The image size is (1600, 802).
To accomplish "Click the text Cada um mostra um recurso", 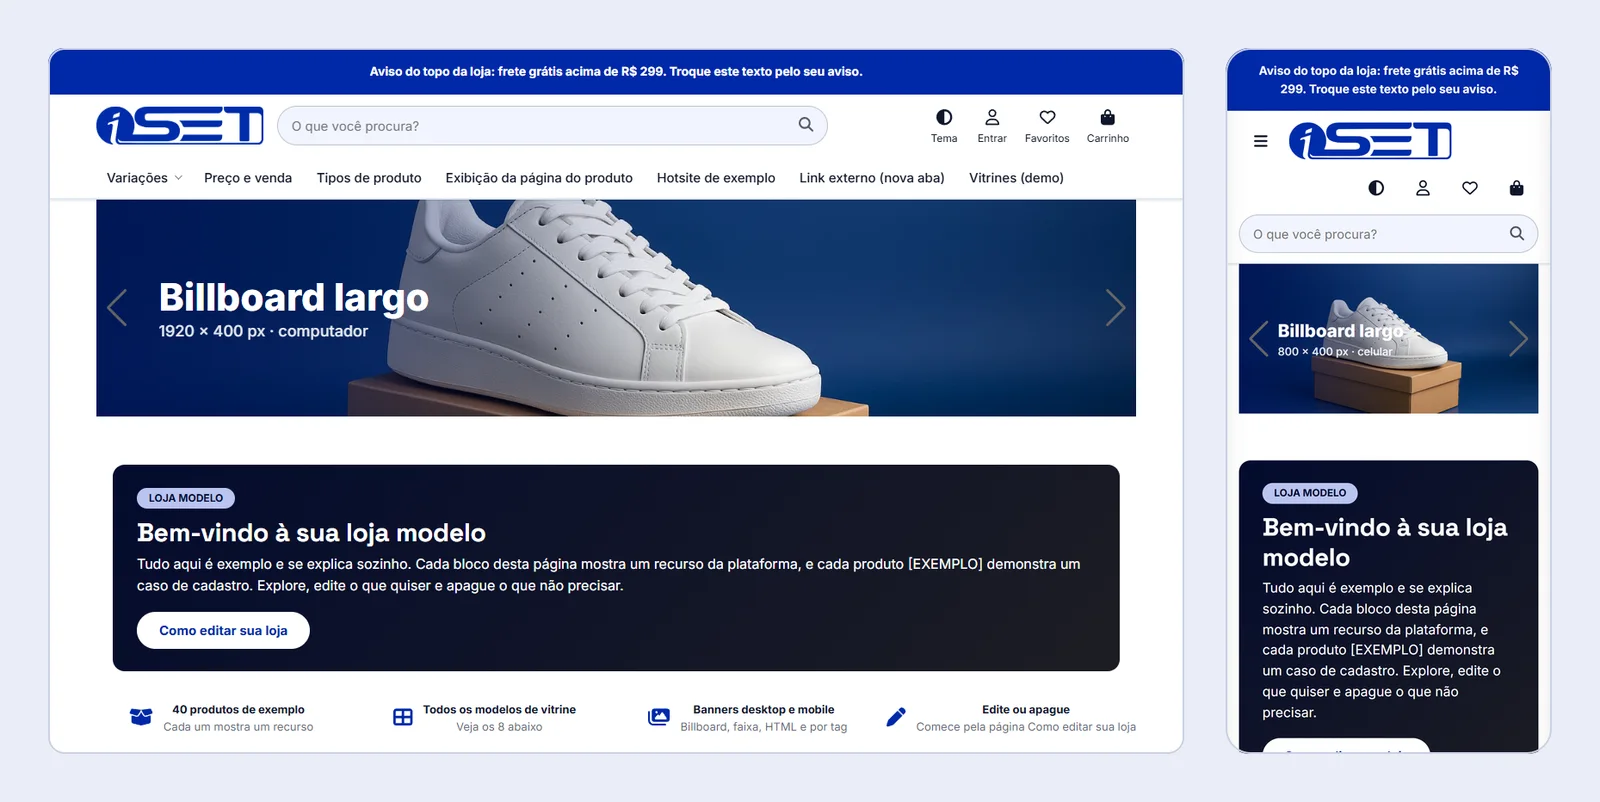I will (238, 727).
